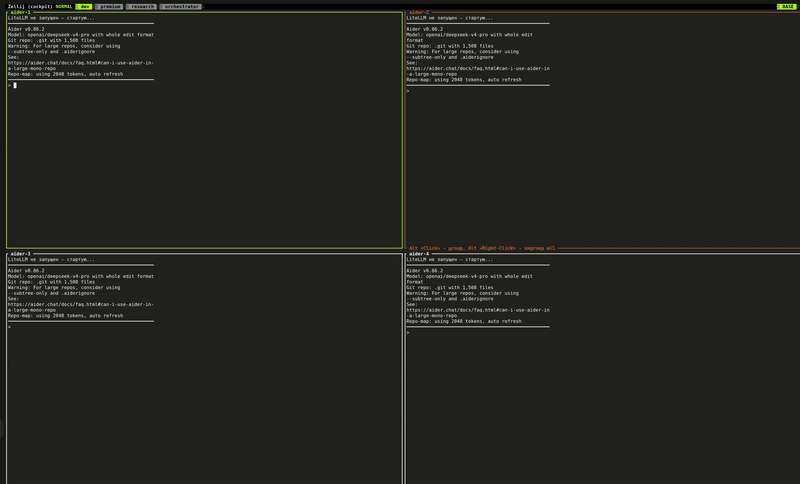Screen dimensions: 800x484
Task: Focus the aider-2 pane title
Action: (x=419, y=12)
